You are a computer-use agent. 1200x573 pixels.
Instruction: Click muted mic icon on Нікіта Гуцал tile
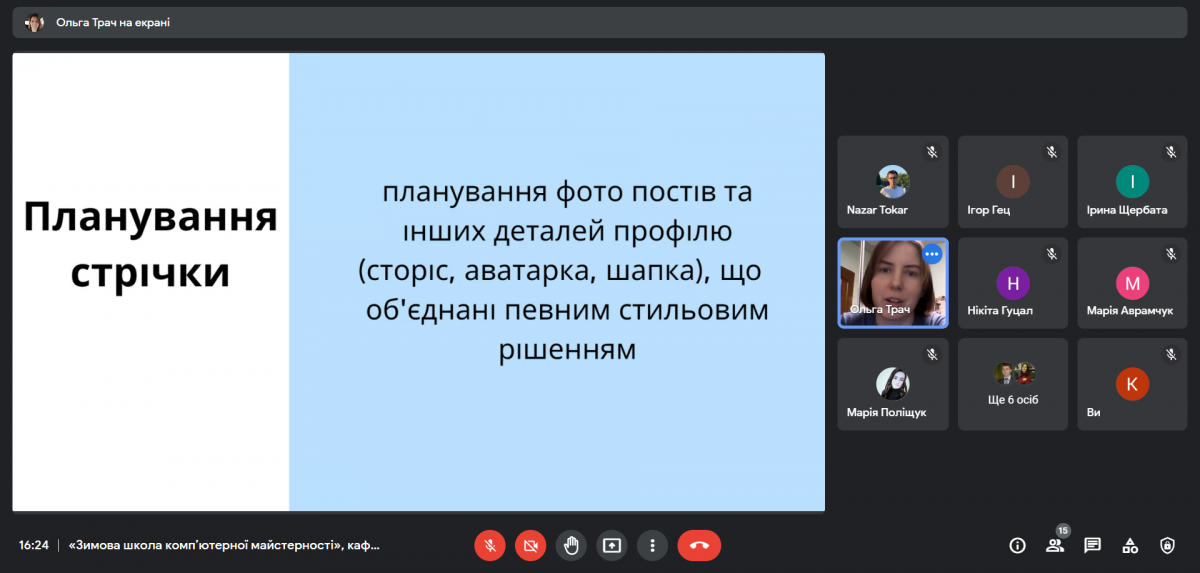(x=1052, y=254)
